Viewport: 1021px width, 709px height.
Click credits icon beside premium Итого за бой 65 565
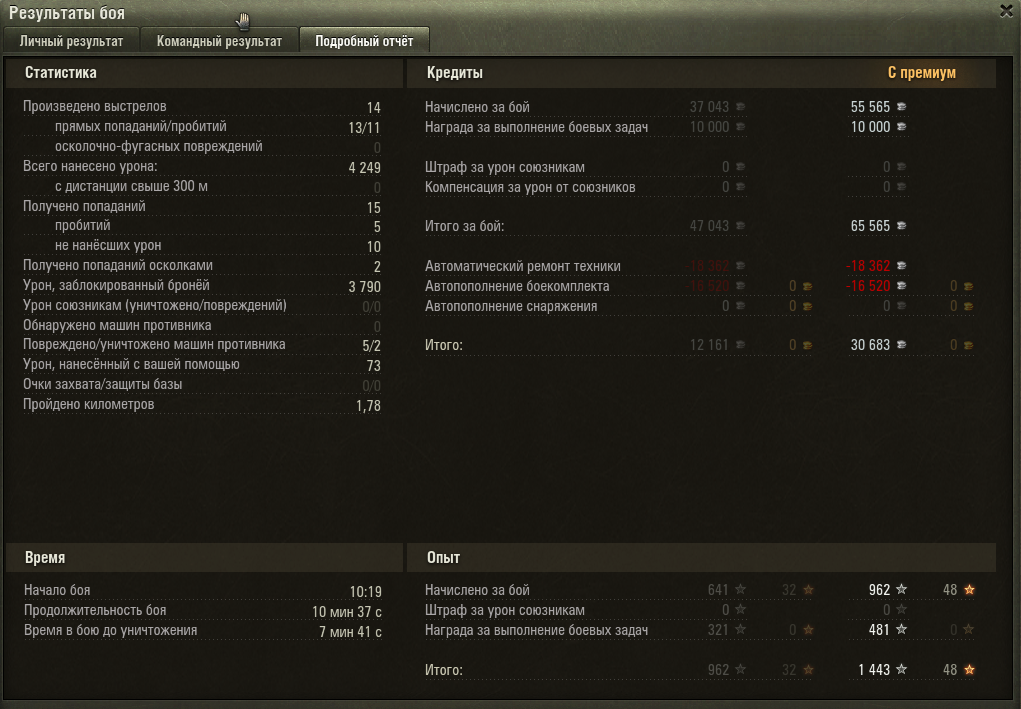901,226
